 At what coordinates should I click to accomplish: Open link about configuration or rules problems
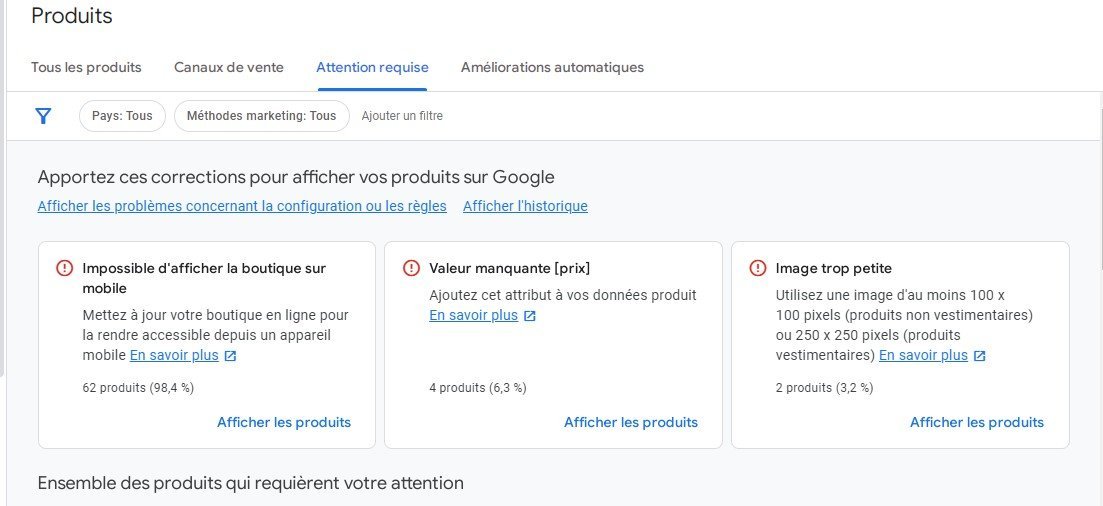[x=242, y=206]
